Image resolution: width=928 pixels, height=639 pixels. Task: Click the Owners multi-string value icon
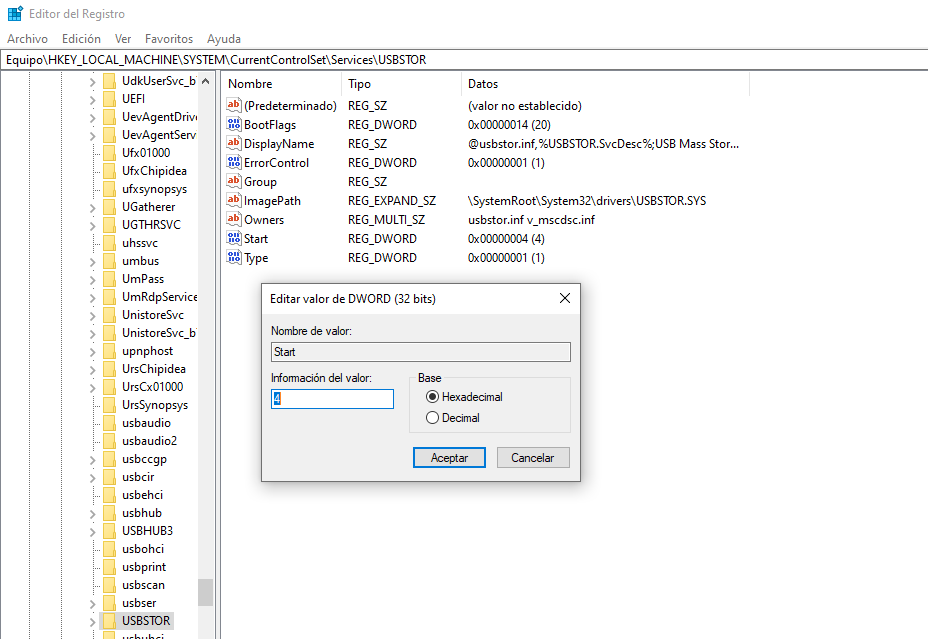(x=235, y=220)
